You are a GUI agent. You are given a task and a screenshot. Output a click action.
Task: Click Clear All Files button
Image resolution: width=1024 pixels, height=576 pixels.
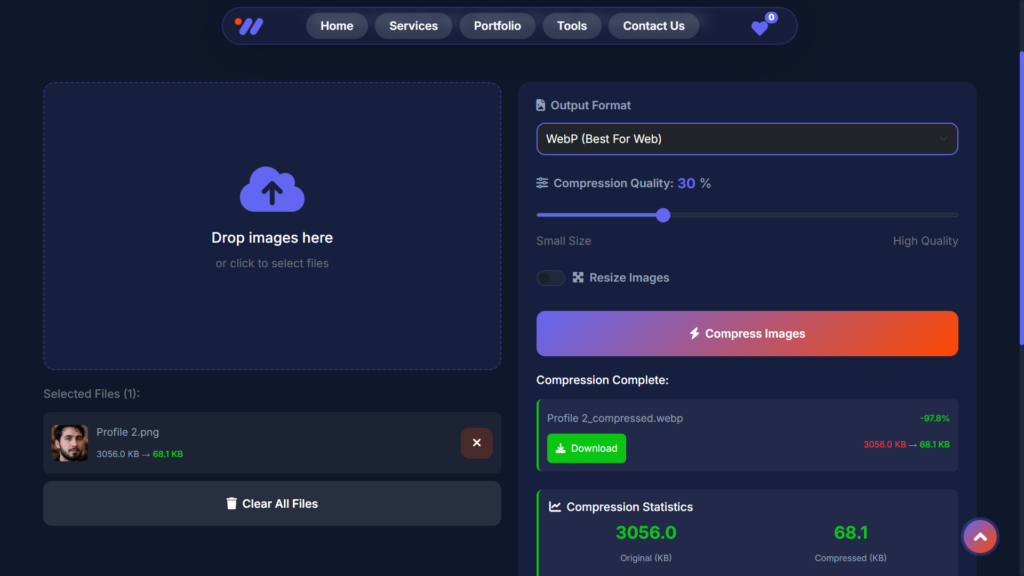[x=272, y=504]
